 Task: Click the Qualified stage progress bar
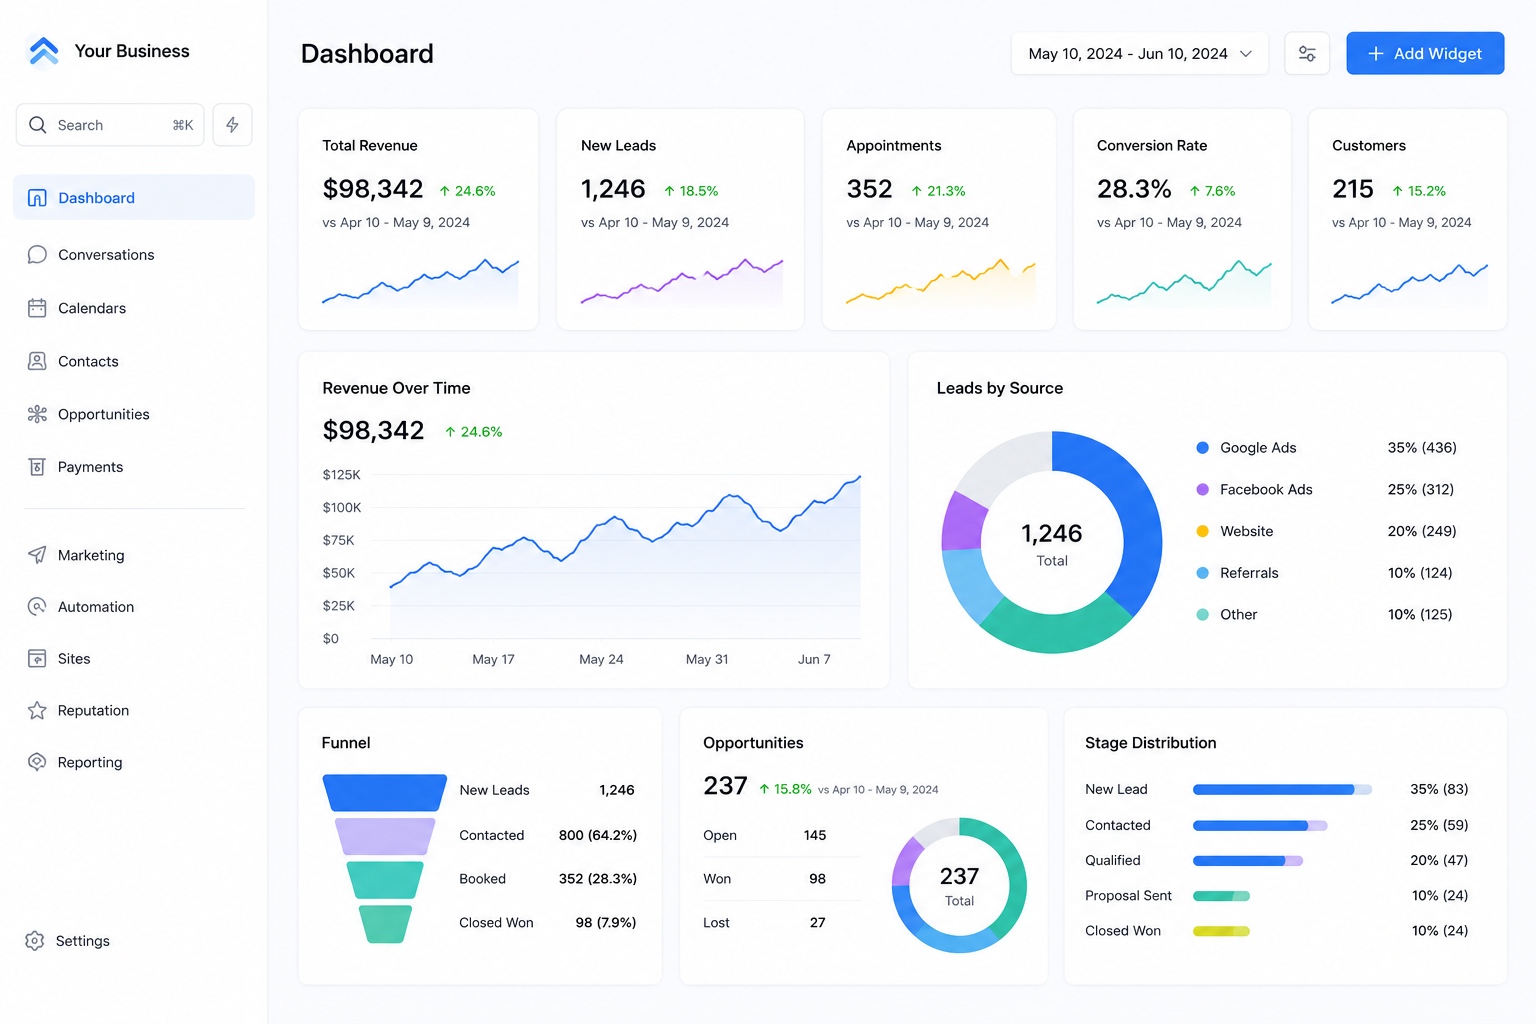[x=1248, y=861]
